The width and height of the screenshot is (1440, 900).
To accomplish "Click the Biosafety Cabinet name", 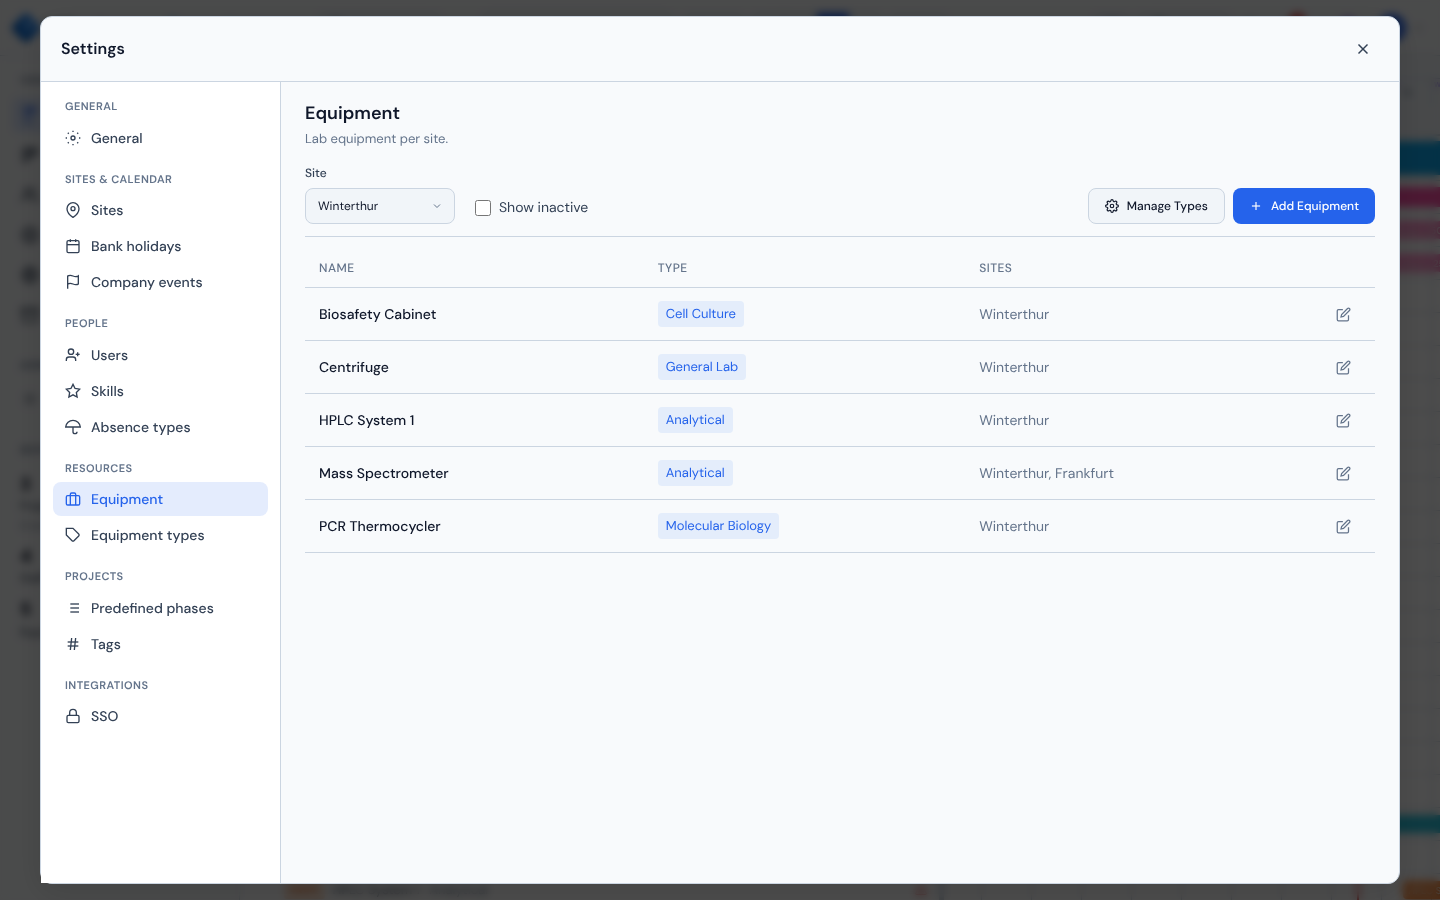I will (x=378, y=314).
